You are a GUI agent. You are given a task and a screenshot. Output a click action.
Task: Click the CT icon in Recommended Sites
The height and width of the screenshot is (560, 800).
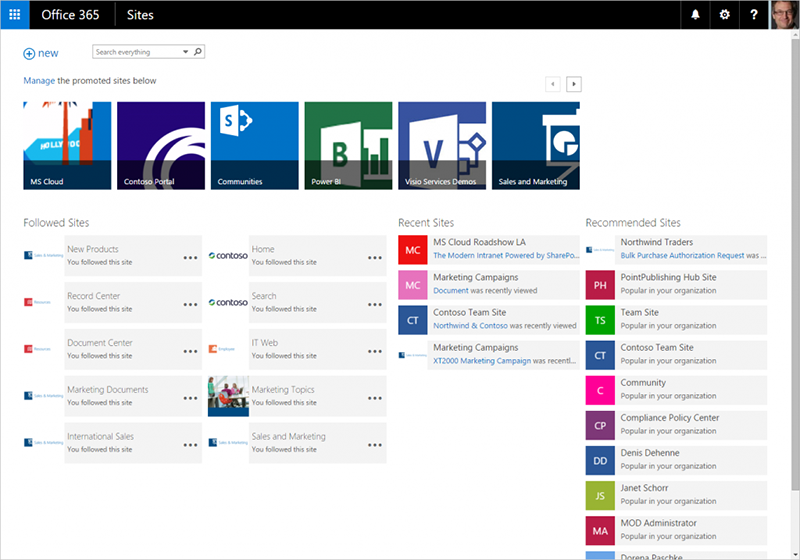coord(600,355)
